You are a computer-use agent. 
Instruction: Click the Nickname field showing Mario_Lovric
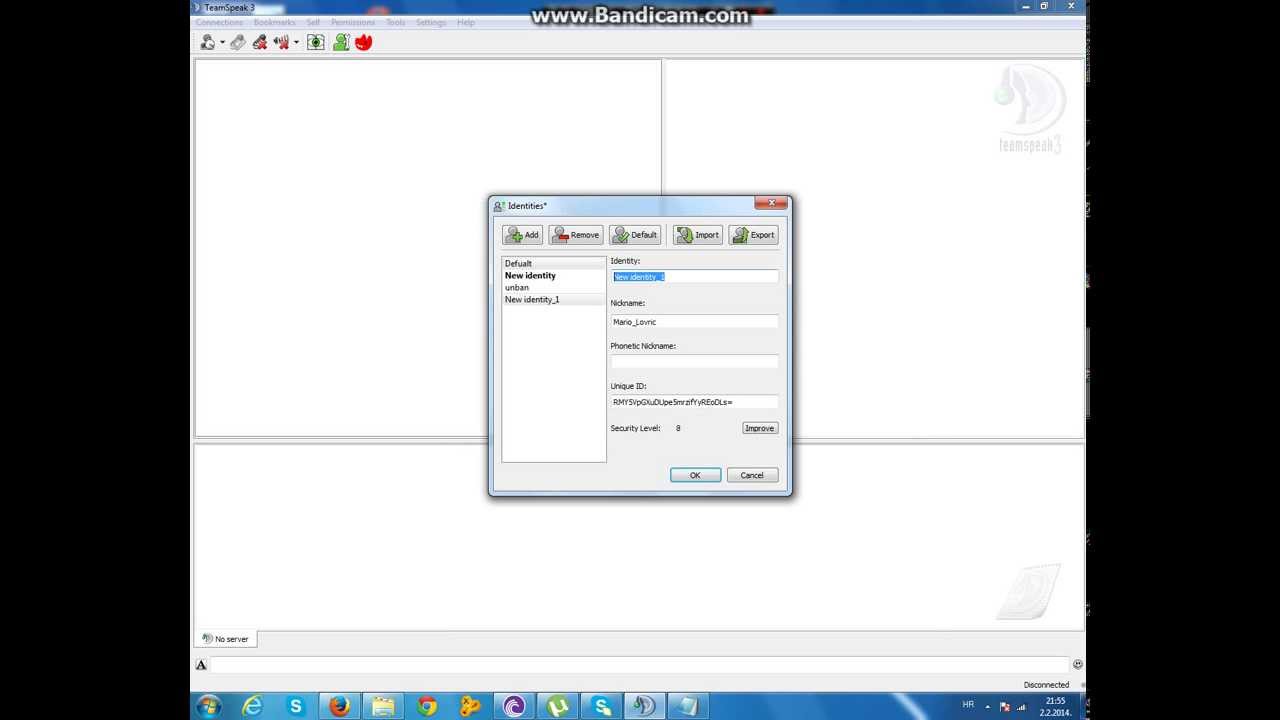[694, 322]
